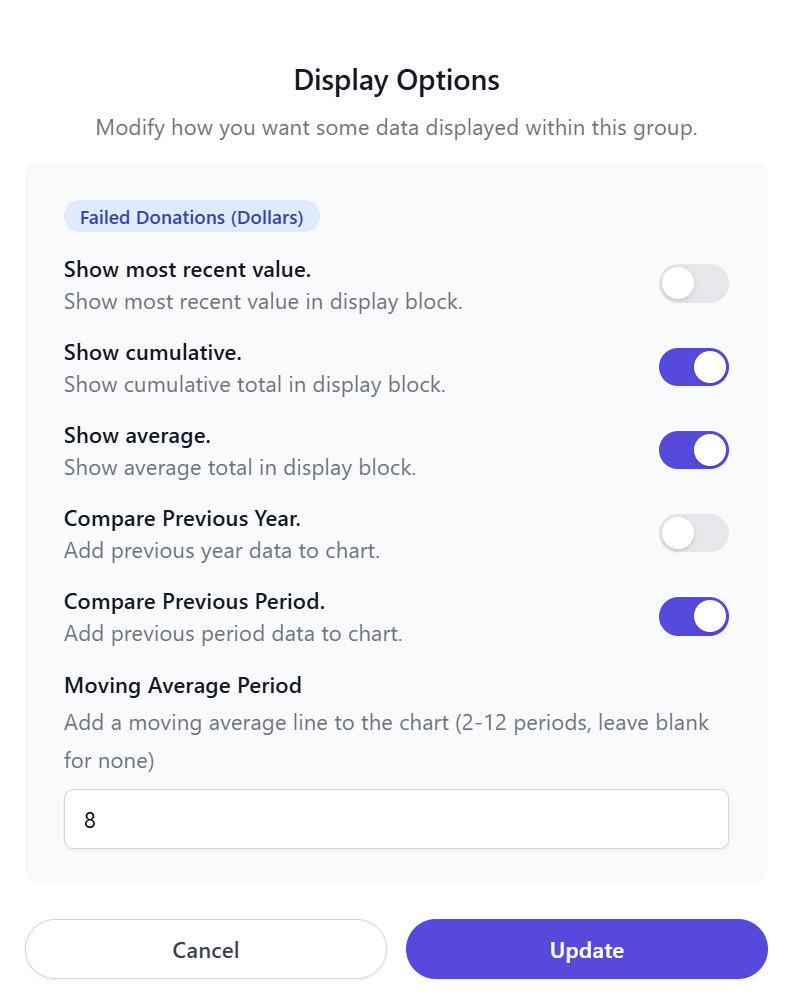Click the Failed Donations (Dollars) badge
Screen dimensions: 792x1002
coord(191,217)
